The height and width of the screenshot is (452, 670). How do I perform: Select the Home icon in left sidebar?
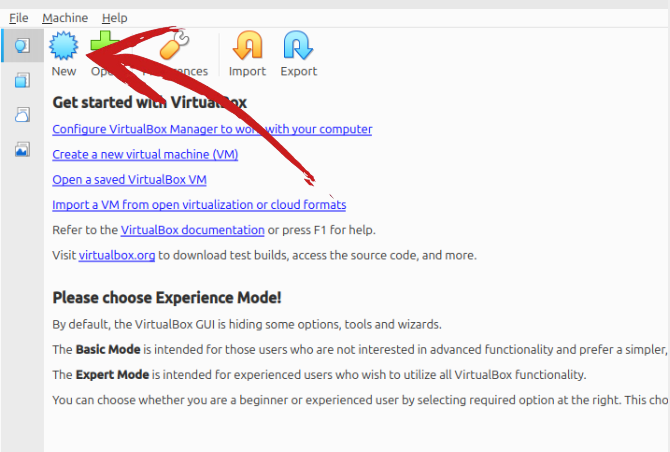pyautogui.click(x=22, y=45)
